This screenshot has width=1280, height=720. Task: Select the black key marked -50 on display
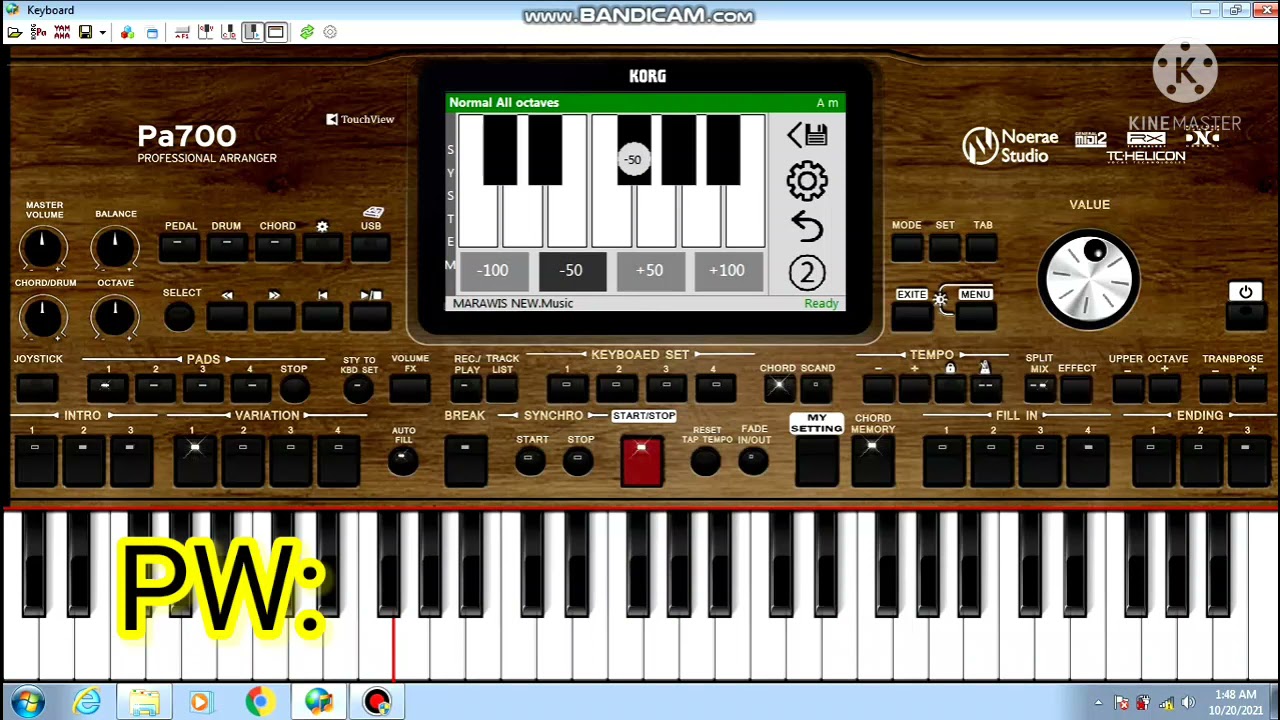(x=633, y=152)
